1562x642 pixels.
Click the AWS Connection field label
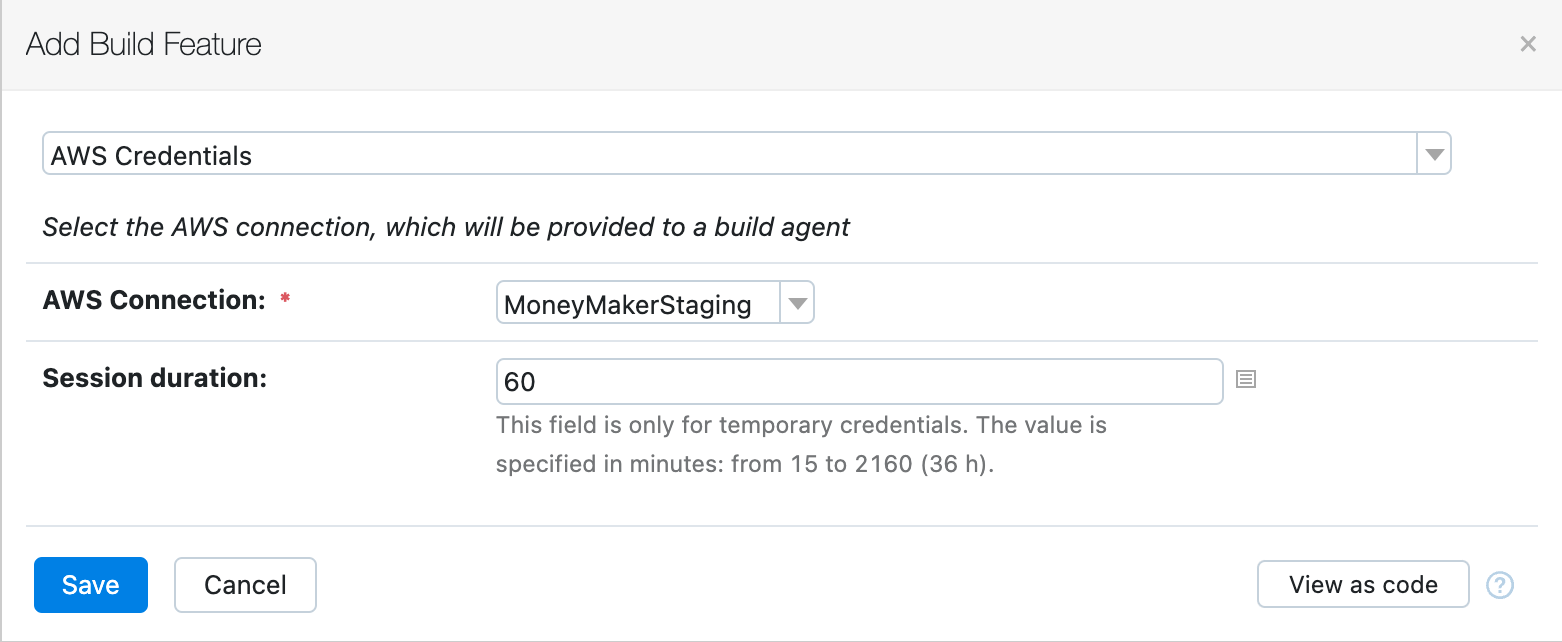tap(155, 300)
